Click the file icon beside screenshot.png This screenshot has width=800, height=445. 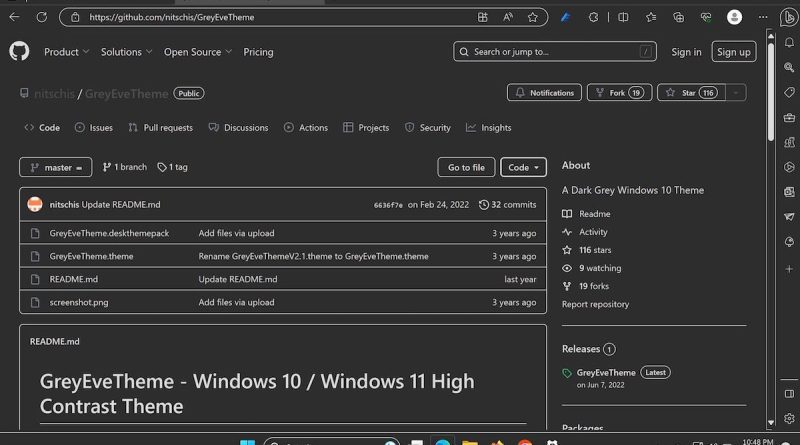click(35, 302)
